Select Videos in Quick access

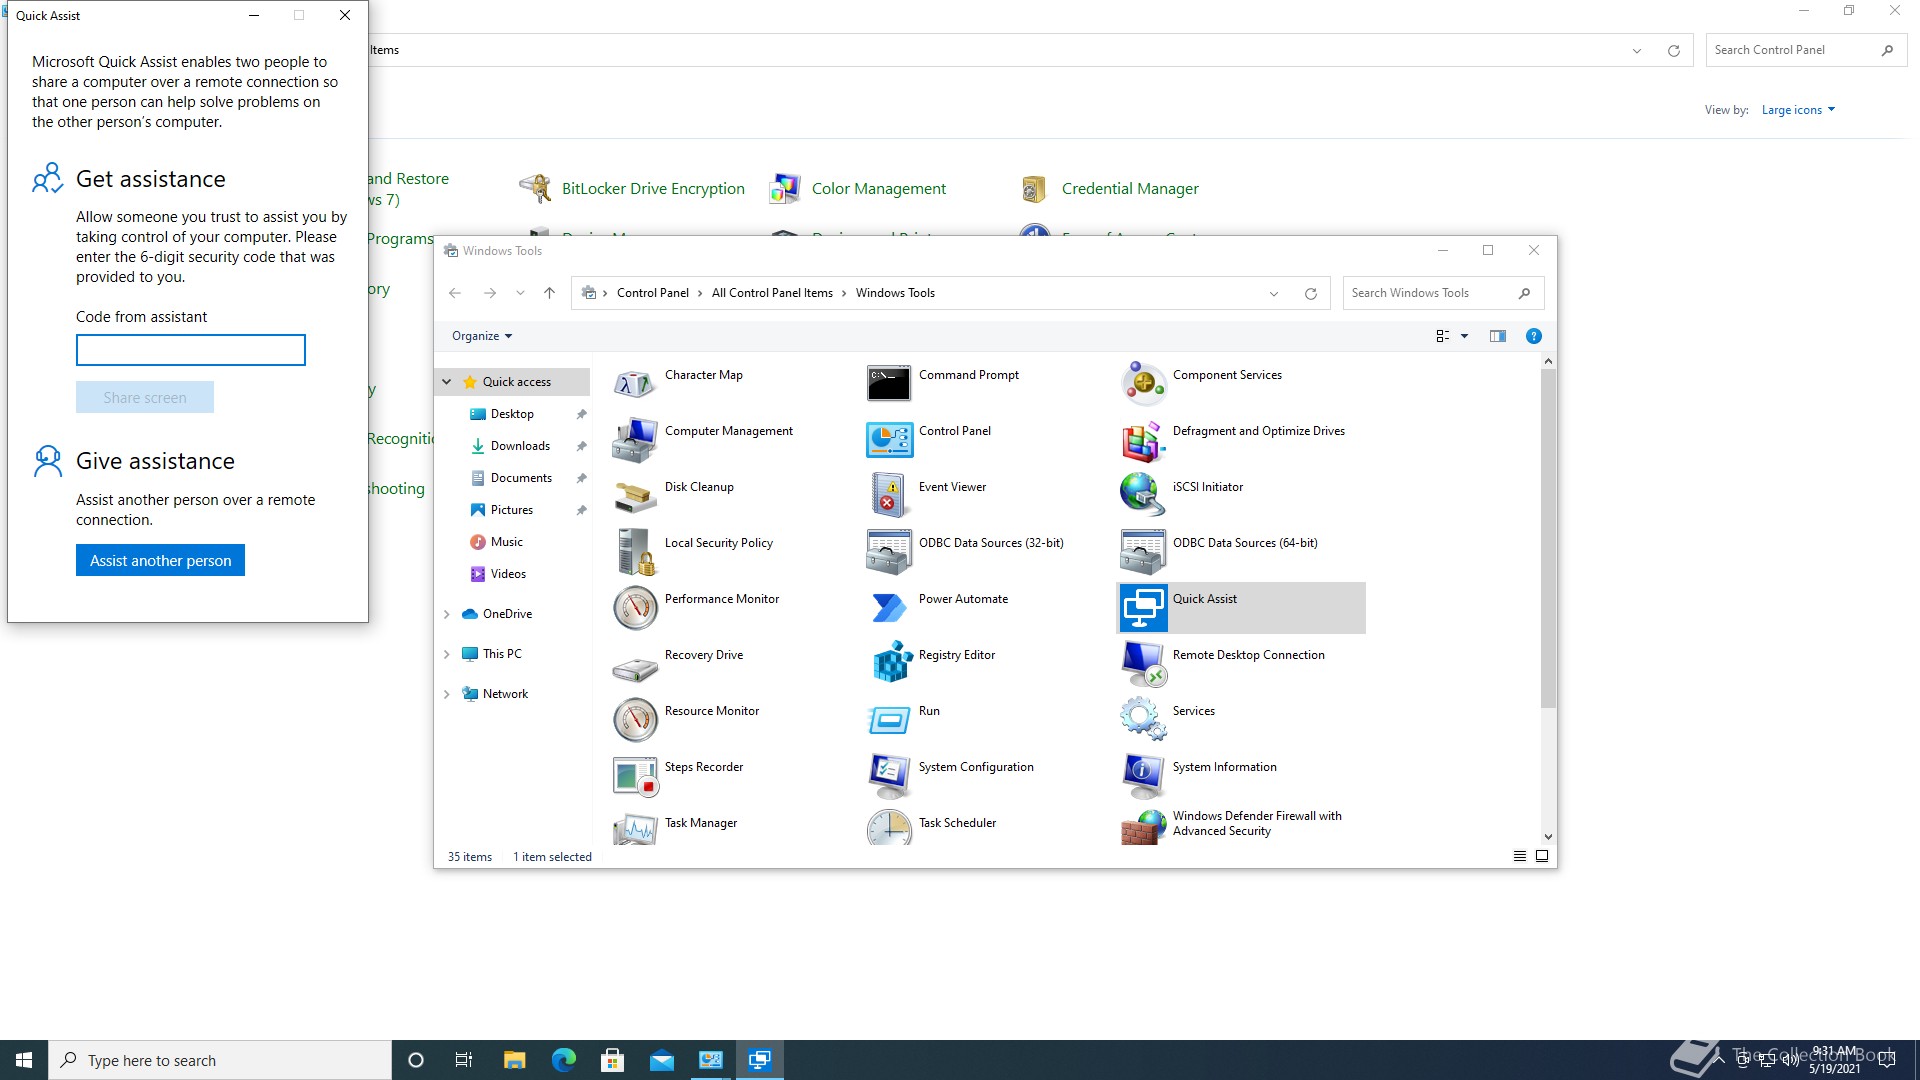tap(508, 574)
